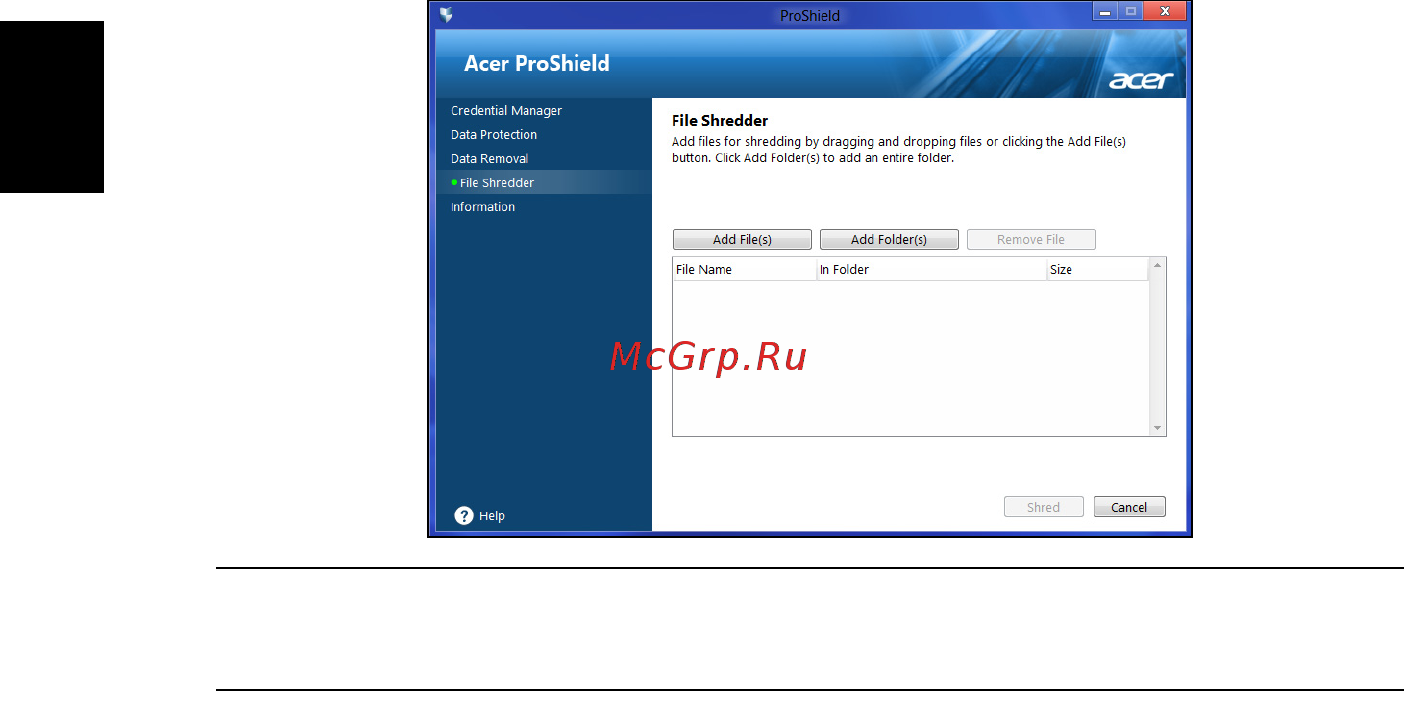Sort list by In Folder column

pyautogui.click(x=932, y=270)
